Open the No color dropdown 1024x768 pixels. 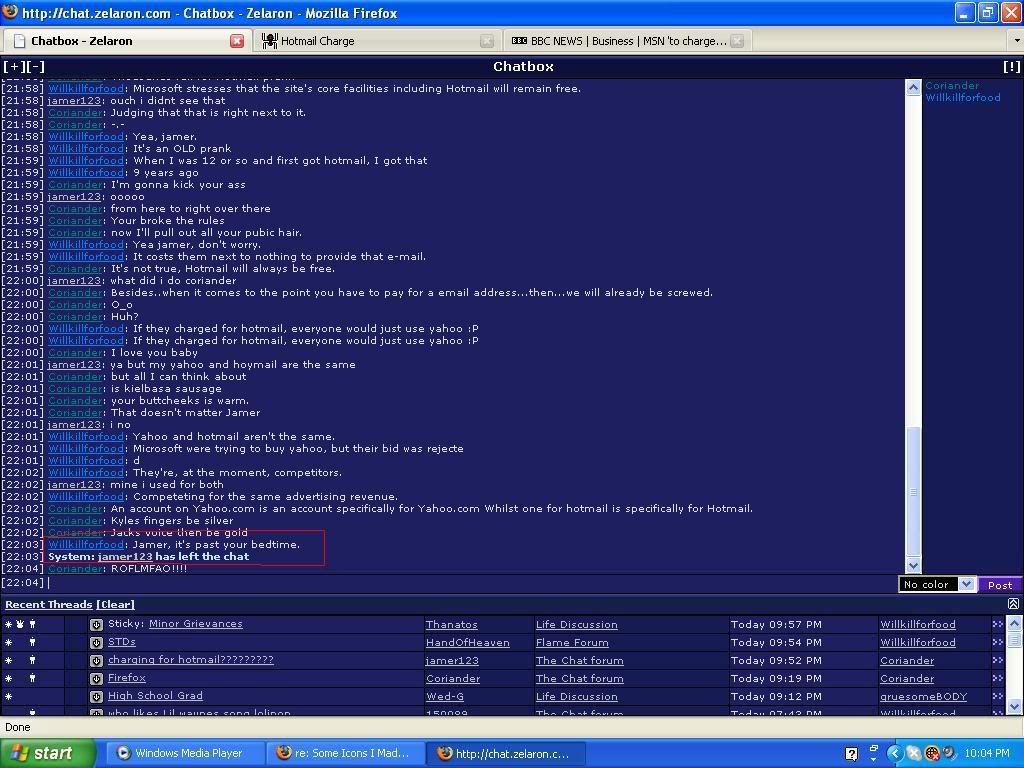coord(937,584)
